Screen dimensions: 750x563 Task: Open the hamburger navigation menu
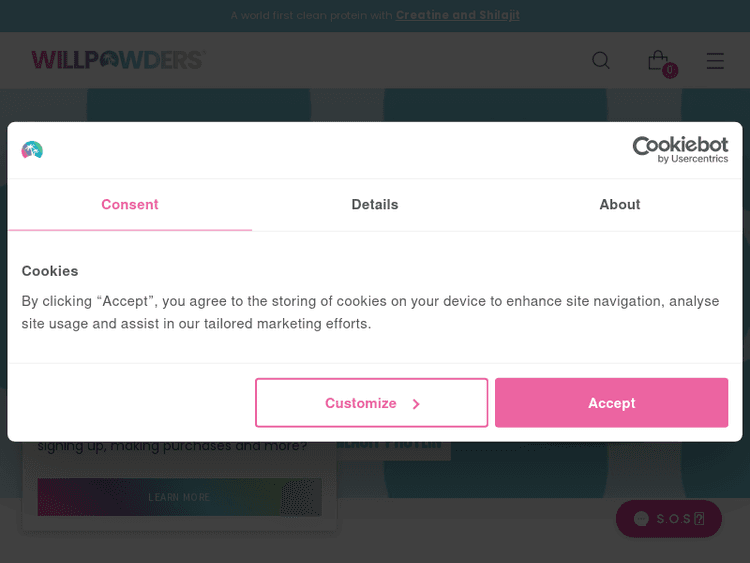point(715,60)
